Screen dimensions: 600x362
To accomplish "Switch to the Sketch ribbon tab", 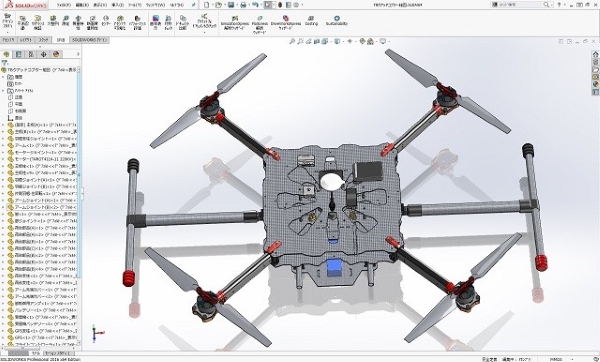I will pos(44,40).
